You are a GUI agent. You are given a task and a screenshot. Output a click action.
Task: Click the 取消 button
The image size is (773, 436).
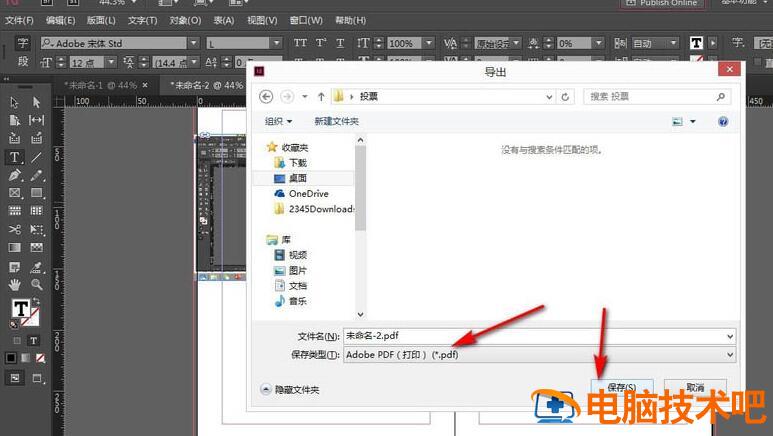[x=695, y=387]
